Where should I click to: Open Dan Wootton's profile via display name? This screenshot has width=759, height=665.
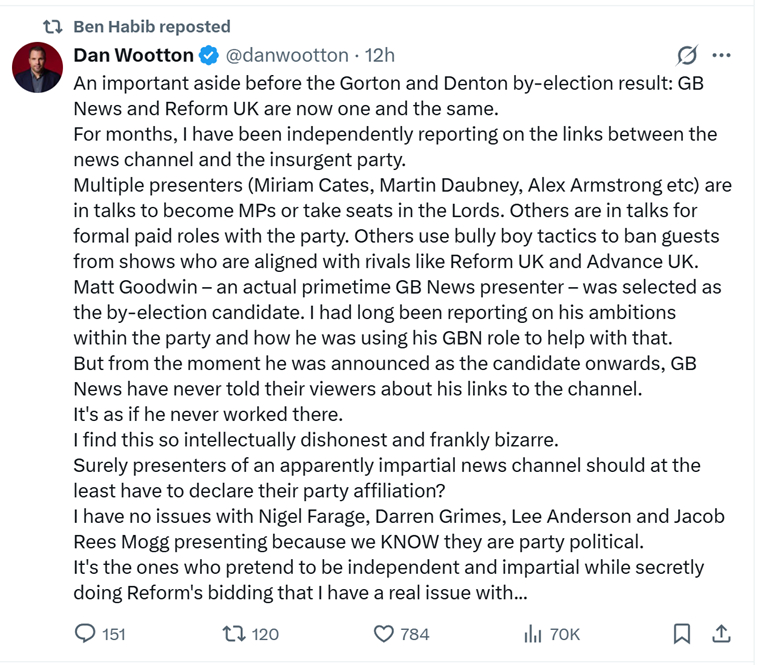[134, 55]
